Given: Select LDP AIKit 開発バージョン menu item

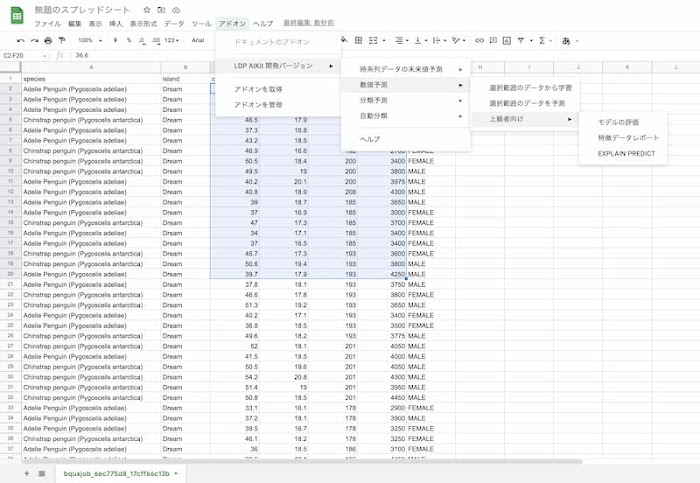Looking at the screenshot, I should tap(278, 66).
